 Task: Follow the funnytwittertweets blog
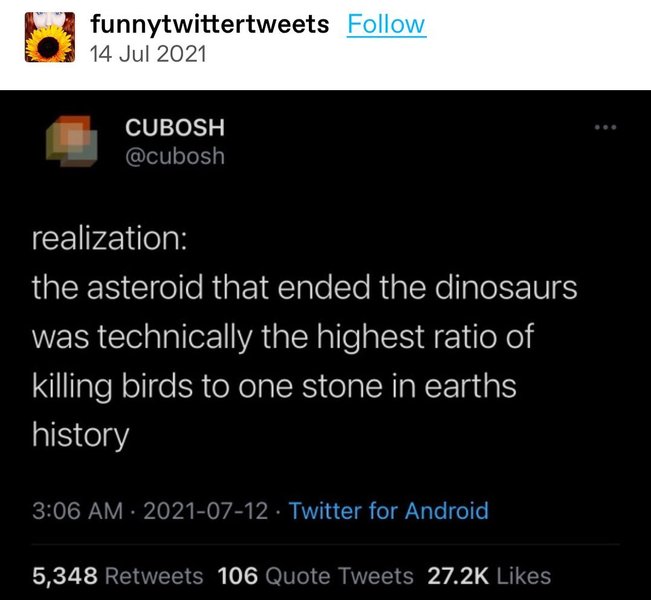pyautogui.click(x=386, y=24)
